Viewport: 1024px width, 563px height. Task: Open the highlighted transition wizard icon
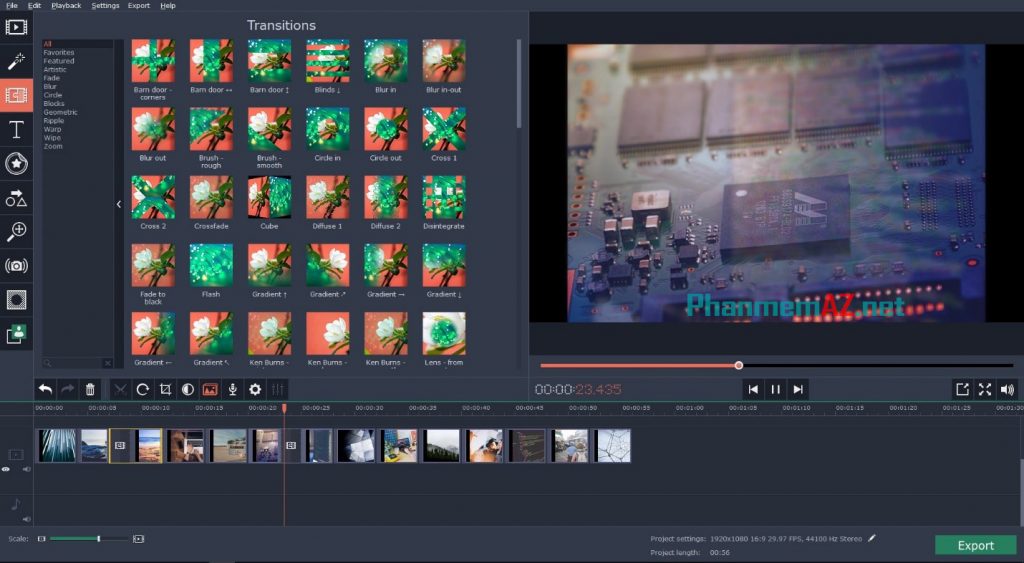click(210, 389)
